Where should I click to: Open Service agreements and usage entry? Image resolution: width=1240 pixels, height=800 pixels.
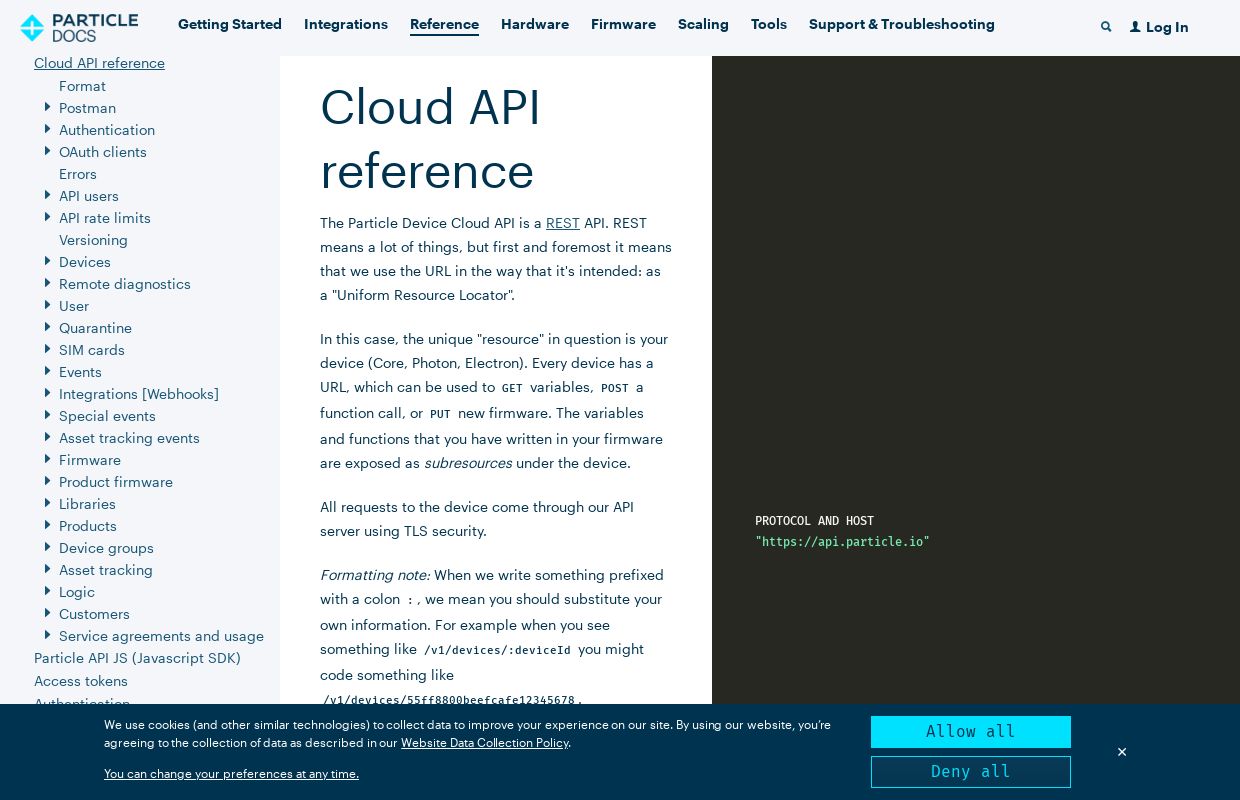pyautogui.click(x=161, y=636)
